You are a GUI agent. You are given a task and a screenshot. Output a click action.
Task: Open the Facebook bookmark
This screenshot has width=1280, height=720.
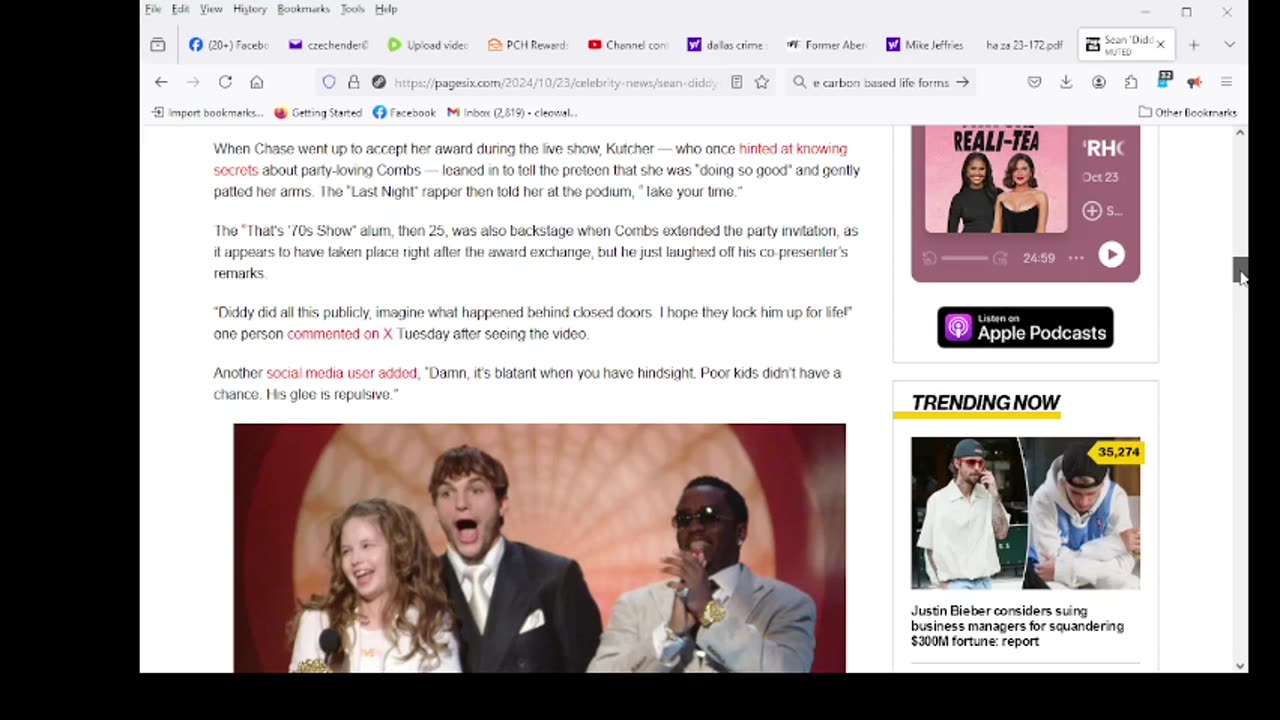404,113
